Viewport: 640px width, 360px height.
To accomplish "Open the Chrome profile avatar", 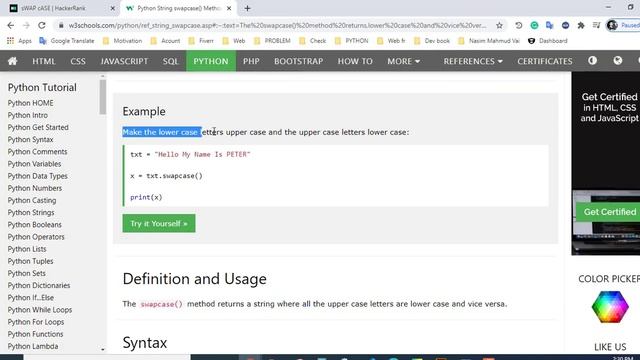I will (612, 25).
